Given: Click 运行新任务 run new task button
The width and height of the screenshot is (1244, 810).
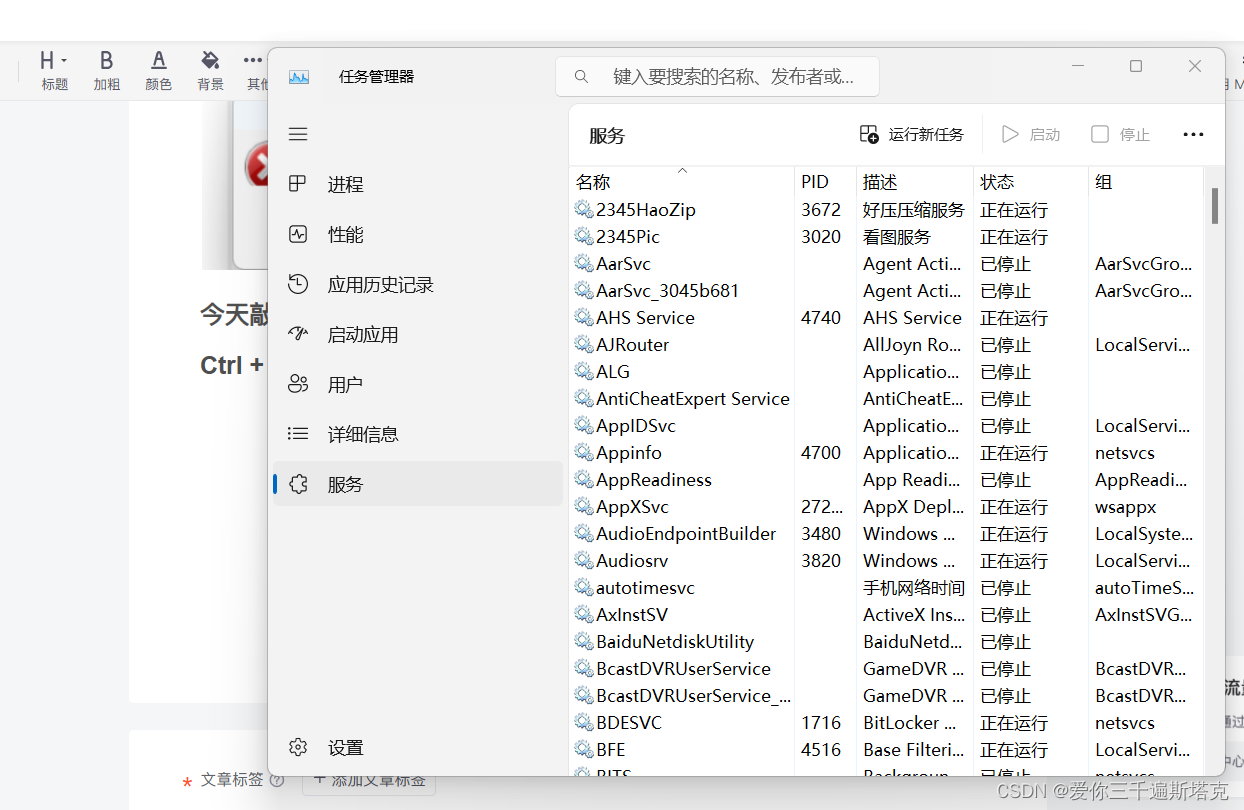Looking at the screenshot, I should (911, 134).
